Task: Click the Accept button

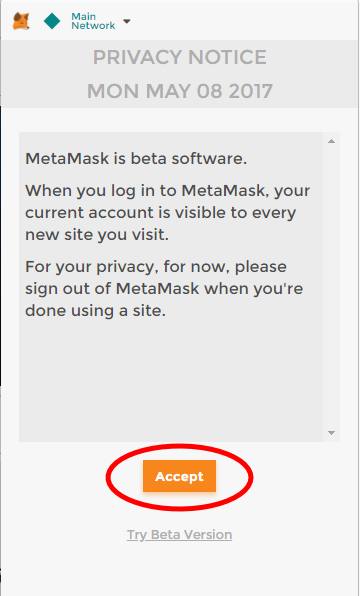Action: pyautogui.click(x=179, y=476)
